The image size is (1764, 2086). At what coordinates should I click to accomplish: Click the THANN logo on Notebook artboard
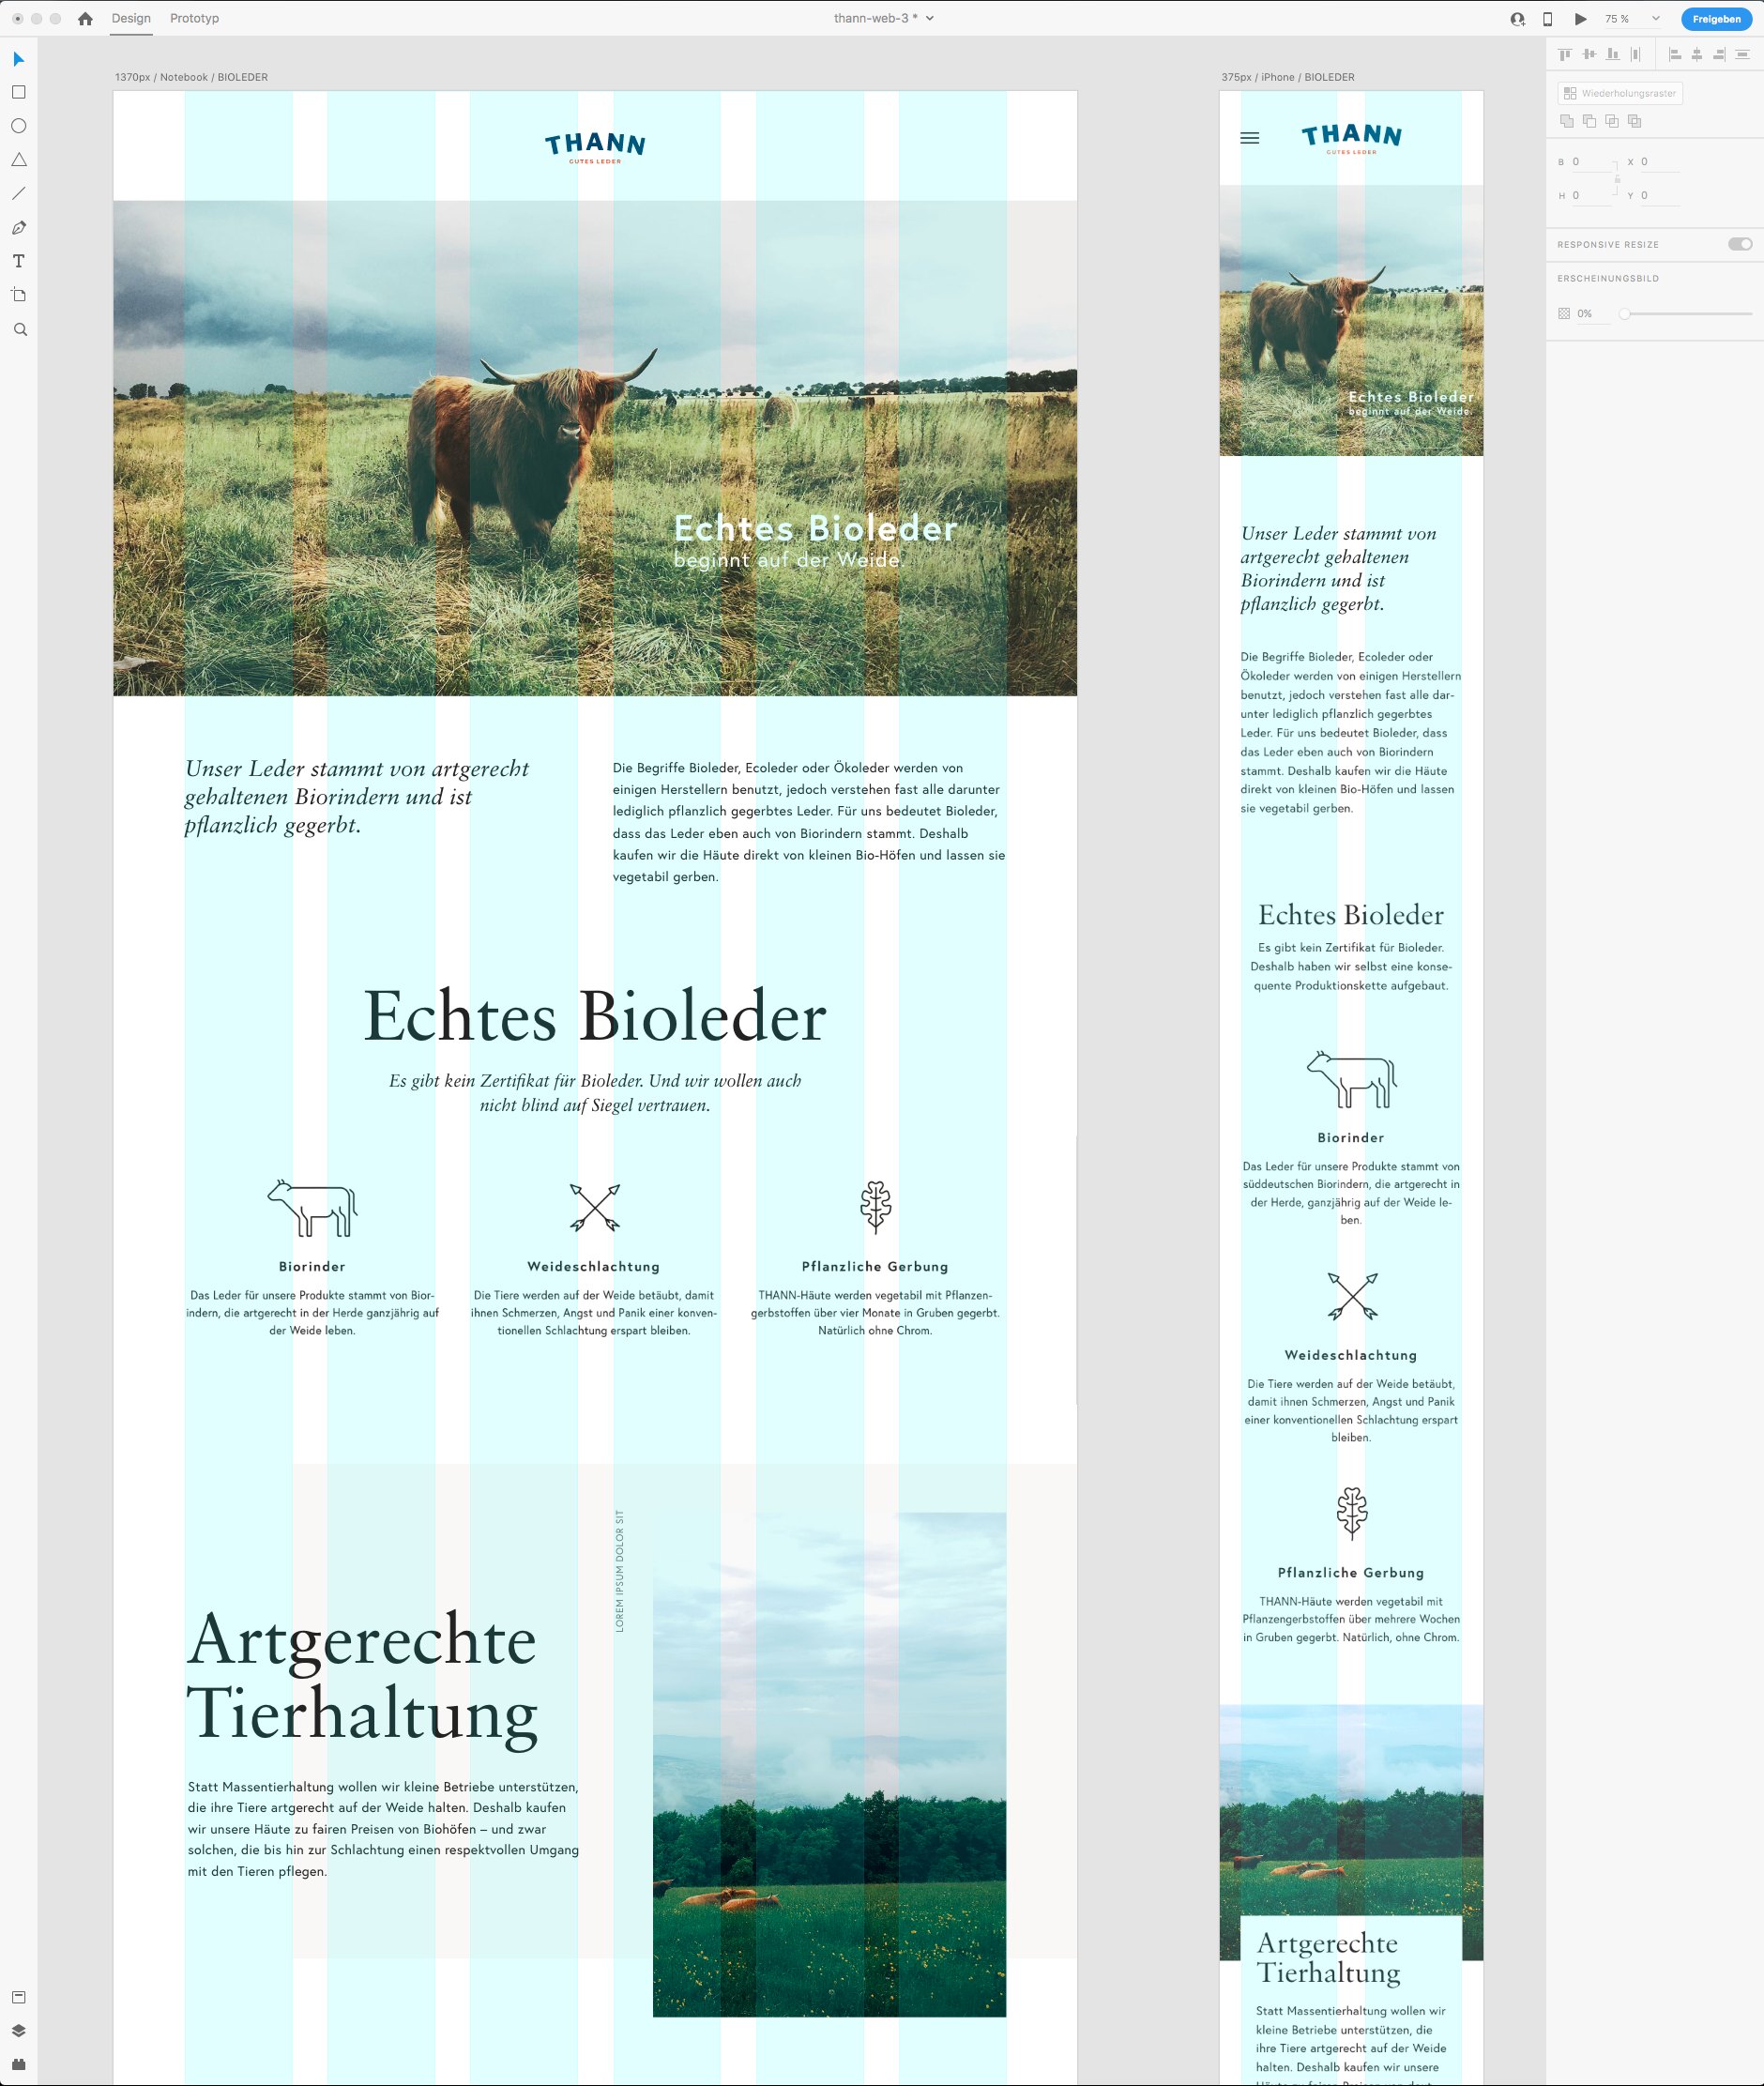595,148
